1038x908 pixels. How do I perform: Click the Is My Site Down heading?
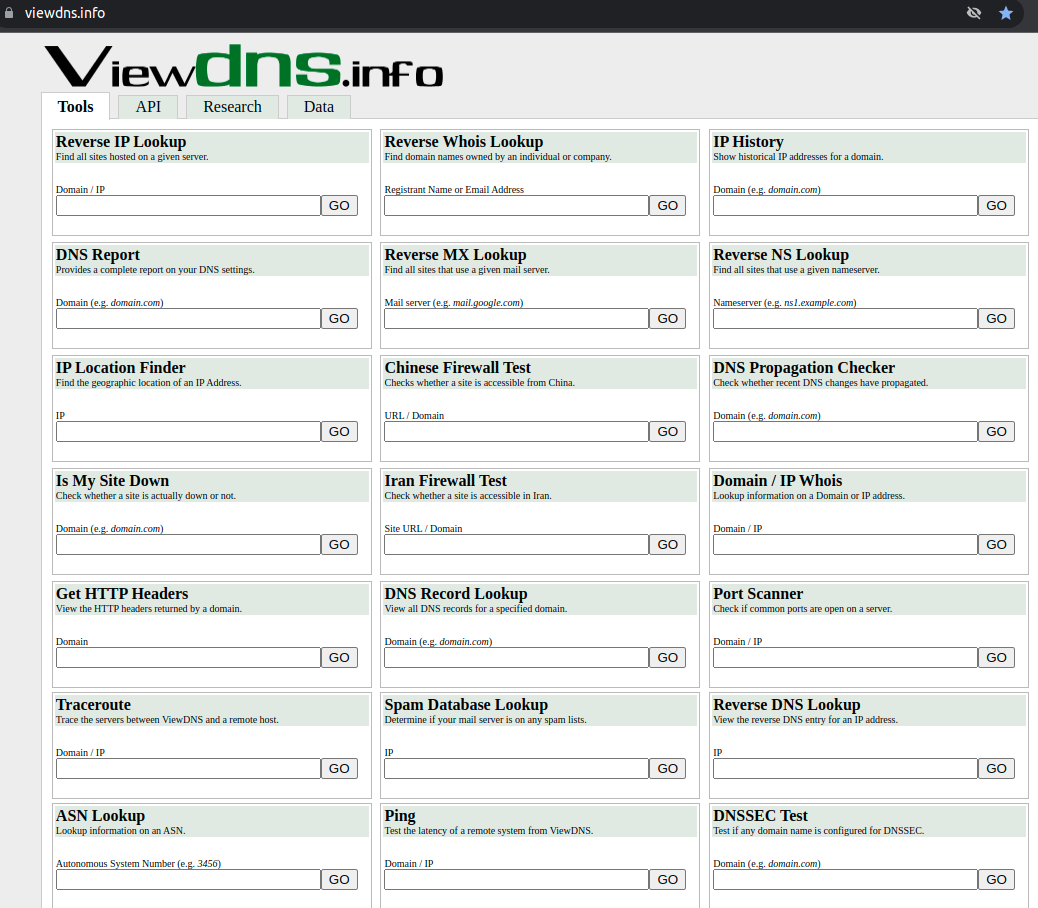(x=113, y=480)
